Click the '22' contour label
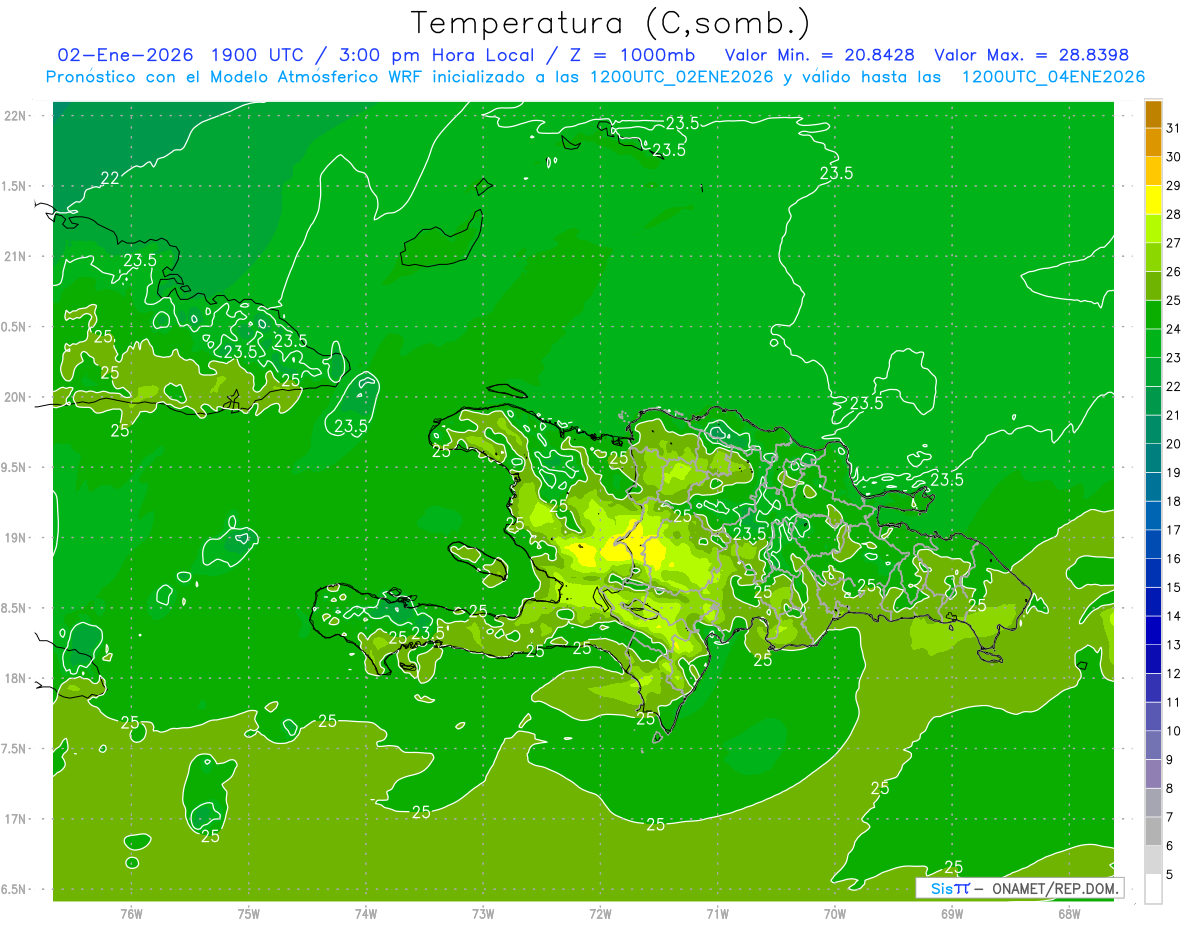The height and width of the screenshot is (927, 1200). tap(110, 178)
